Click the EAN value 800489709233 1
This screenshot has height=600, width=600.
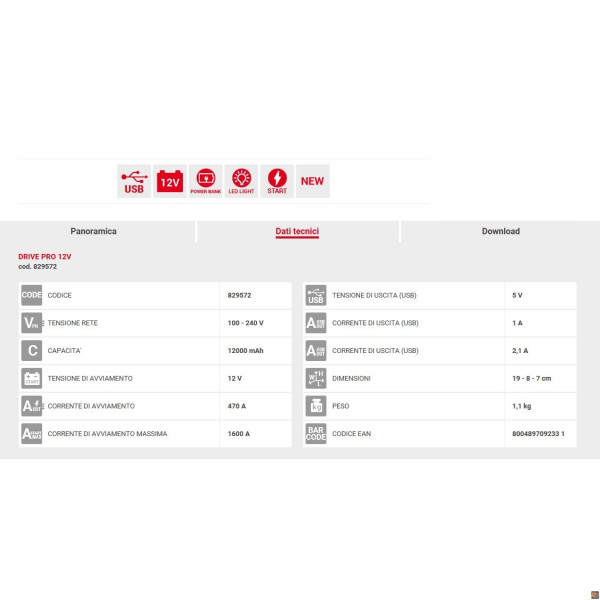click(536, 434)
